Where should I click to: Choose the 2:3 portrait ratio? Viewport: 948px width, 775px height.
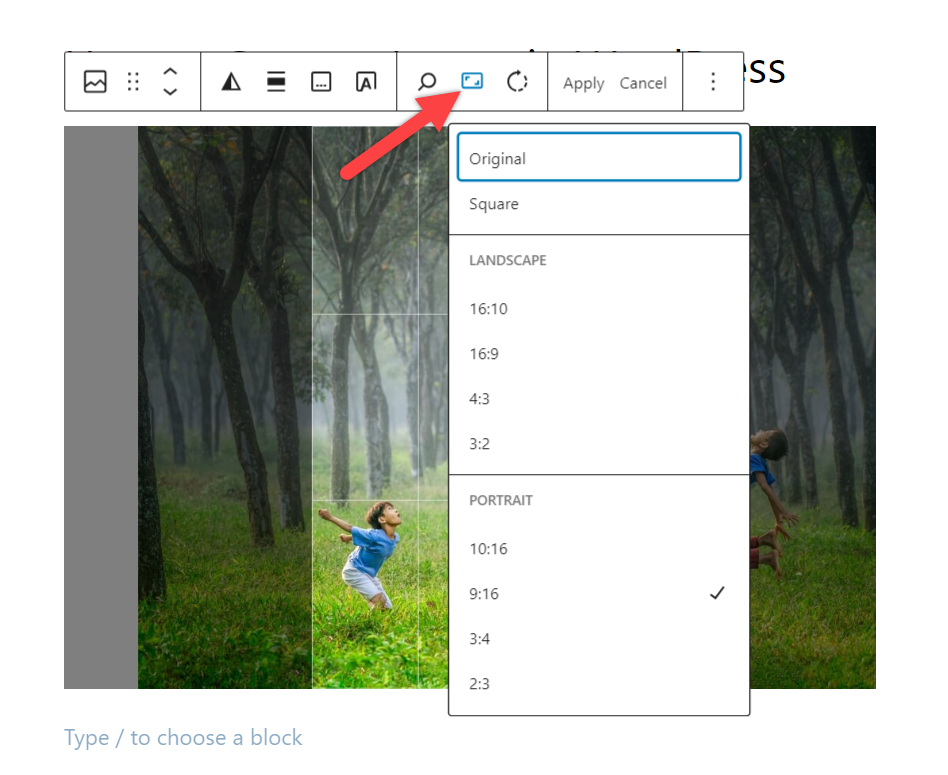599,684
